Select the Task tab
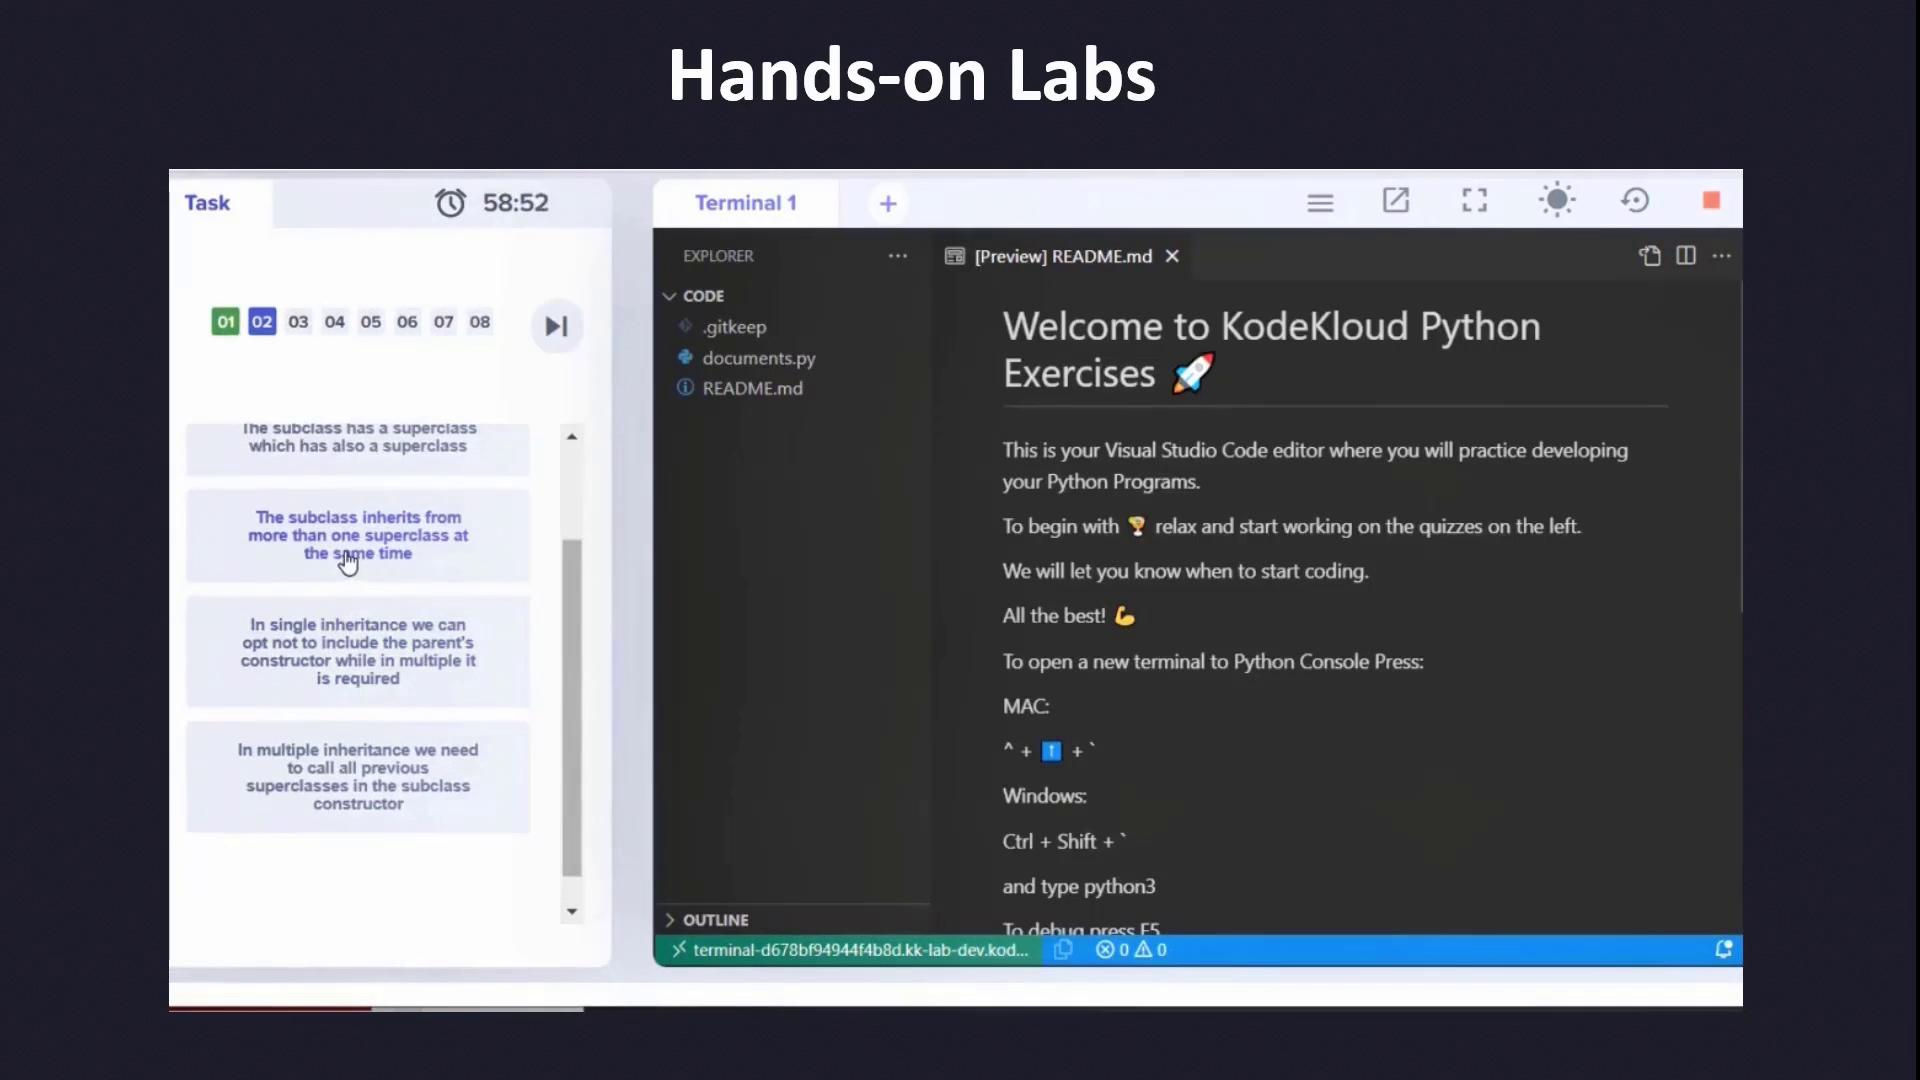Viewport: 1920px width, 1080px height. click(x=207, y=203)
